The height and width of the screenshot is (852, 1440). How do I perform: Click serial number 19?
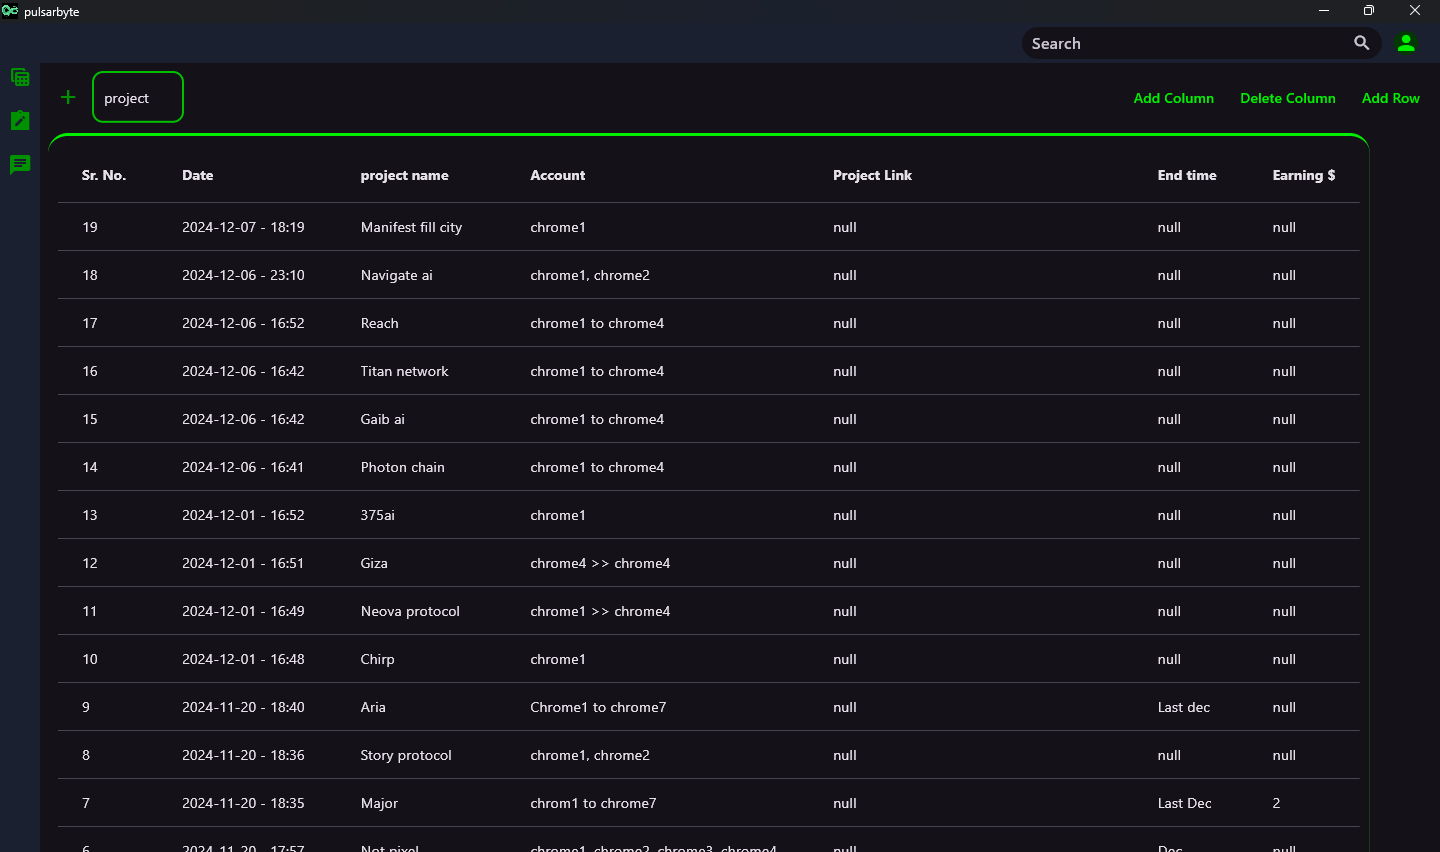coord(90,227)
